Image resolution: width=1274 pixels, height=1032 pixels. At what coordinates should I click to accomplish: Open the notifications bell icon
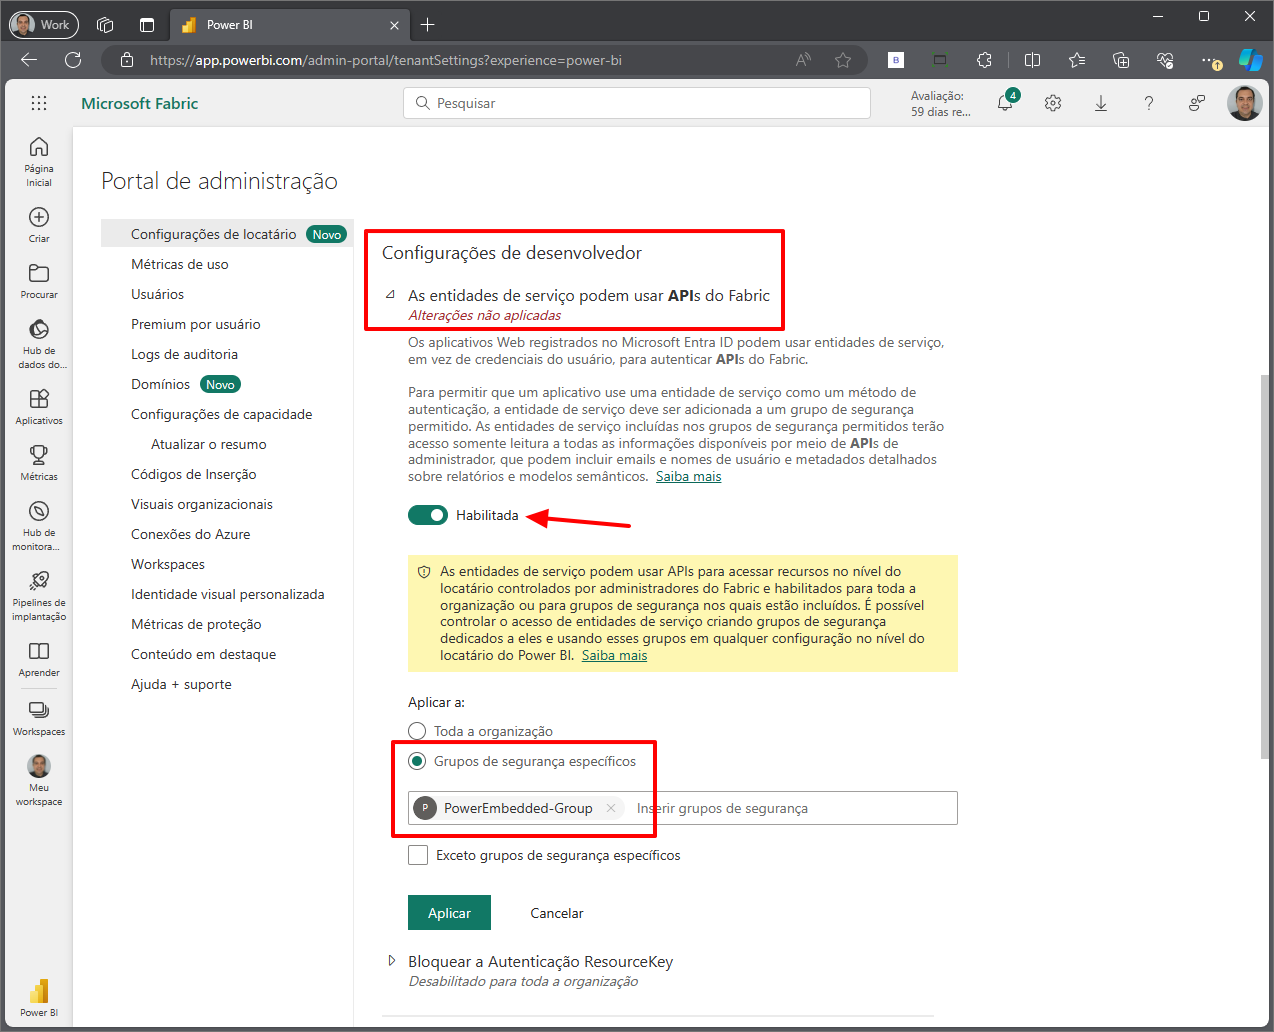click(1005, 103)
